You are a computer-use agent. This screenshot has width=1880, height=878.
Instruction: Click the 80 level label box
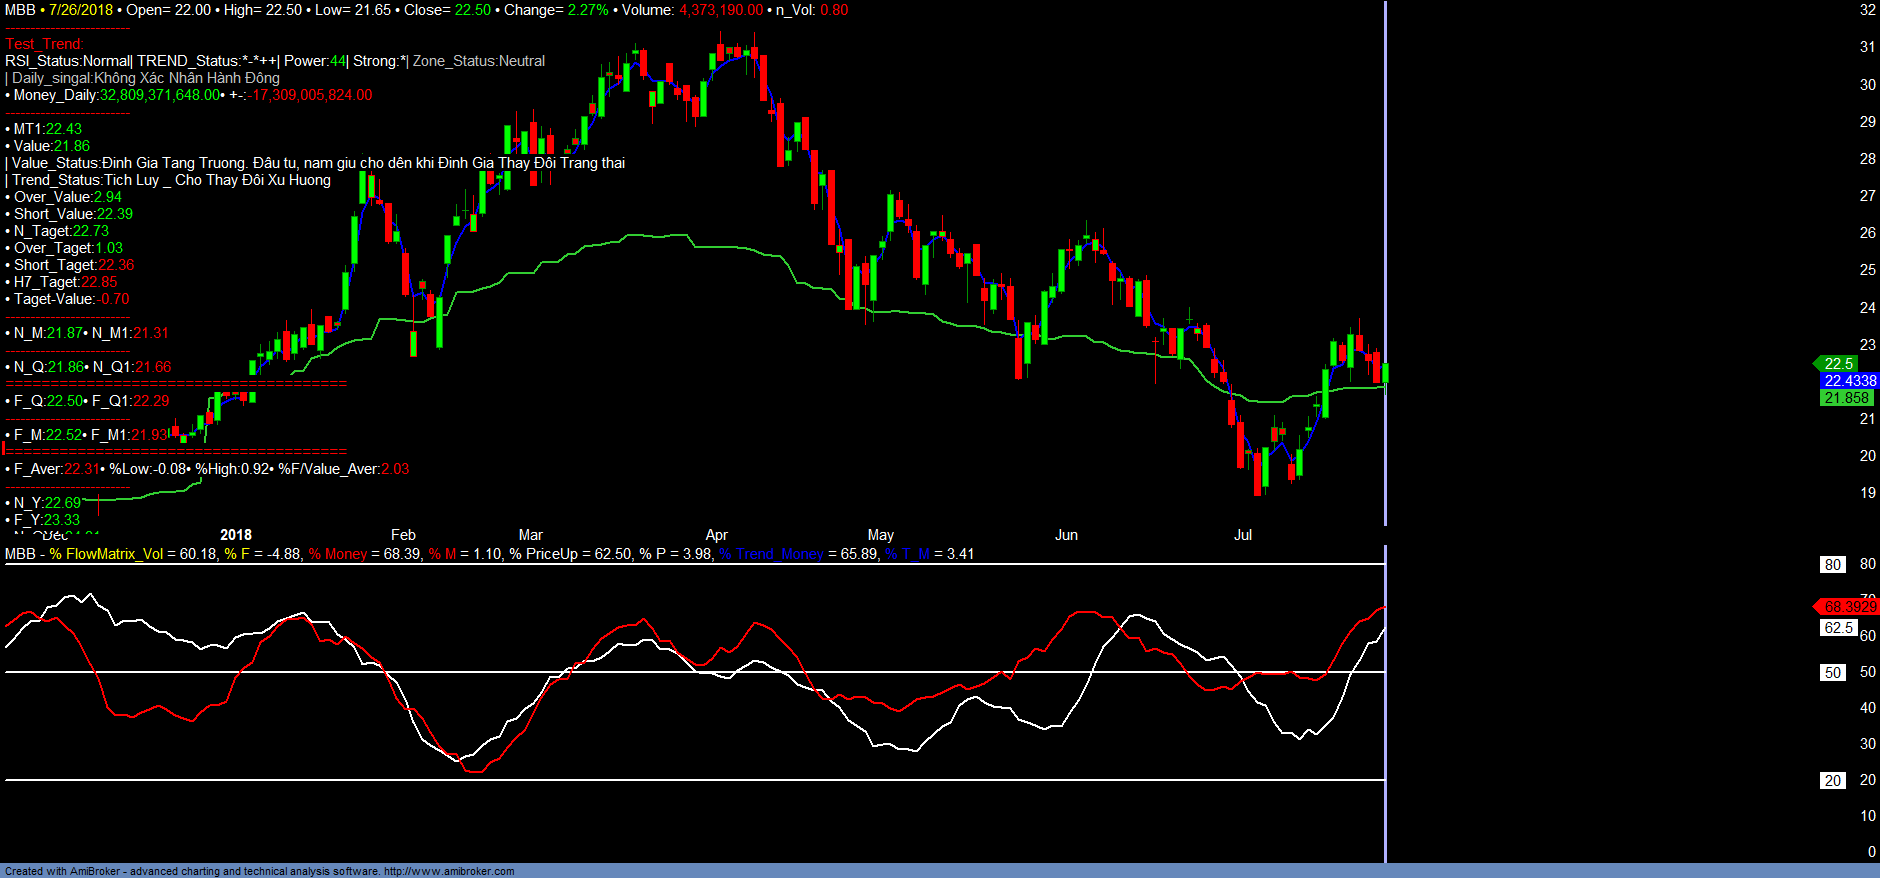[1832, 565]
